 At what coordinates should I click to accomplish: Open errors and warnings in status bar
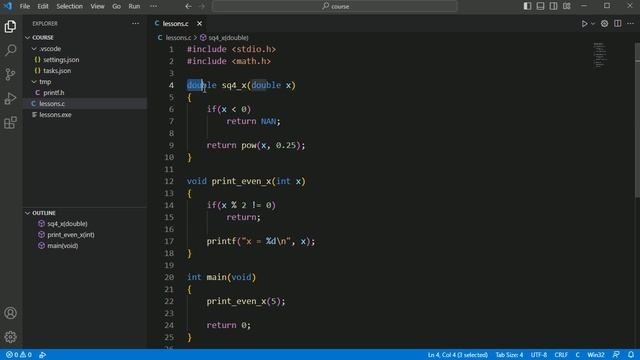click(19, 355)
